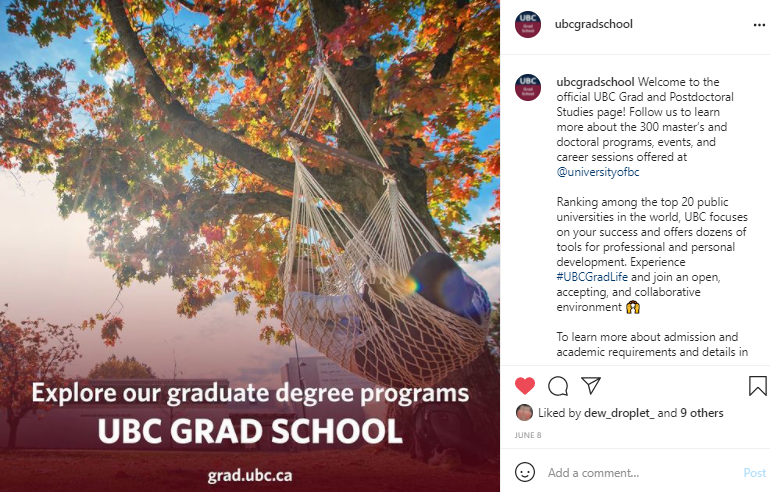Click the comment speech bubble icon
This screenshot has height=492, width=770.
coord(558,386)
